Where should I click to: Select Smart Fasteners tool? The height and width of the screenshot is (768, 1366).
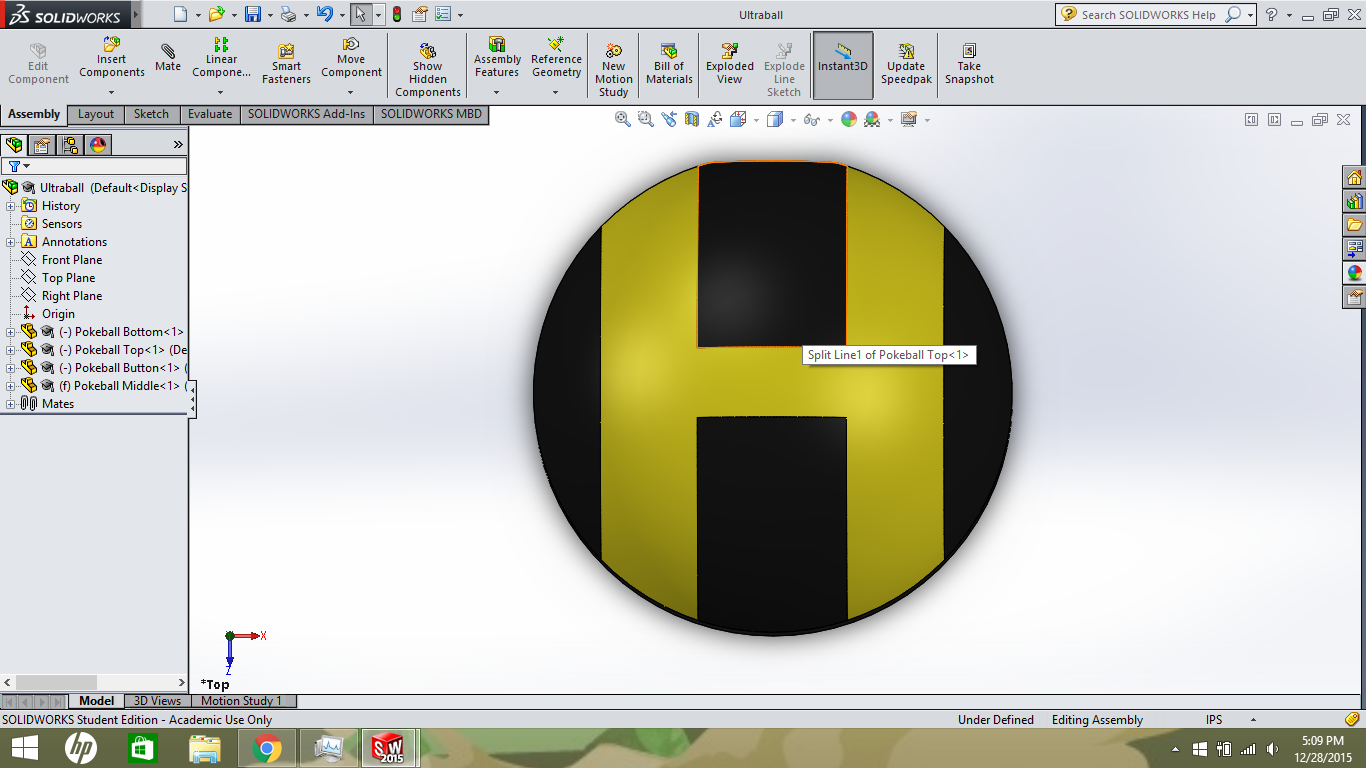[x=286, y=64]
